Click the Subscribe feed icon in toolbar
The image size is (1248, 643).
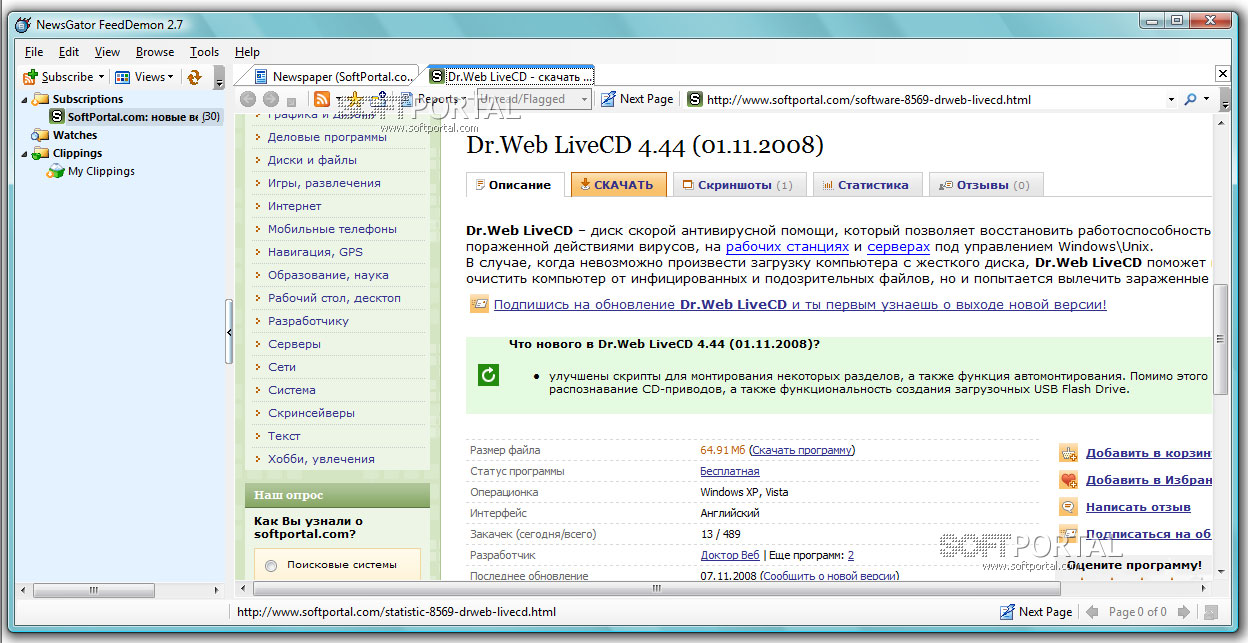click(30, 77)
